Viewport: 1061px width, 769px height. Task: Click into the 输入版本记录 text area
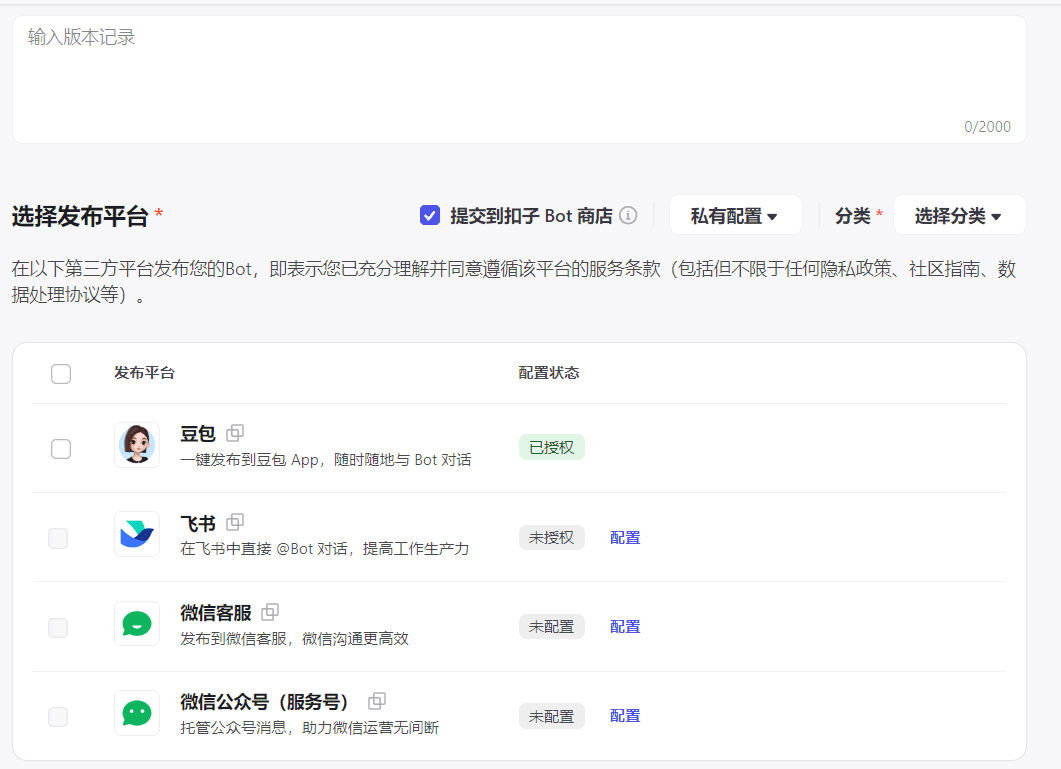(x=518, y=78)
